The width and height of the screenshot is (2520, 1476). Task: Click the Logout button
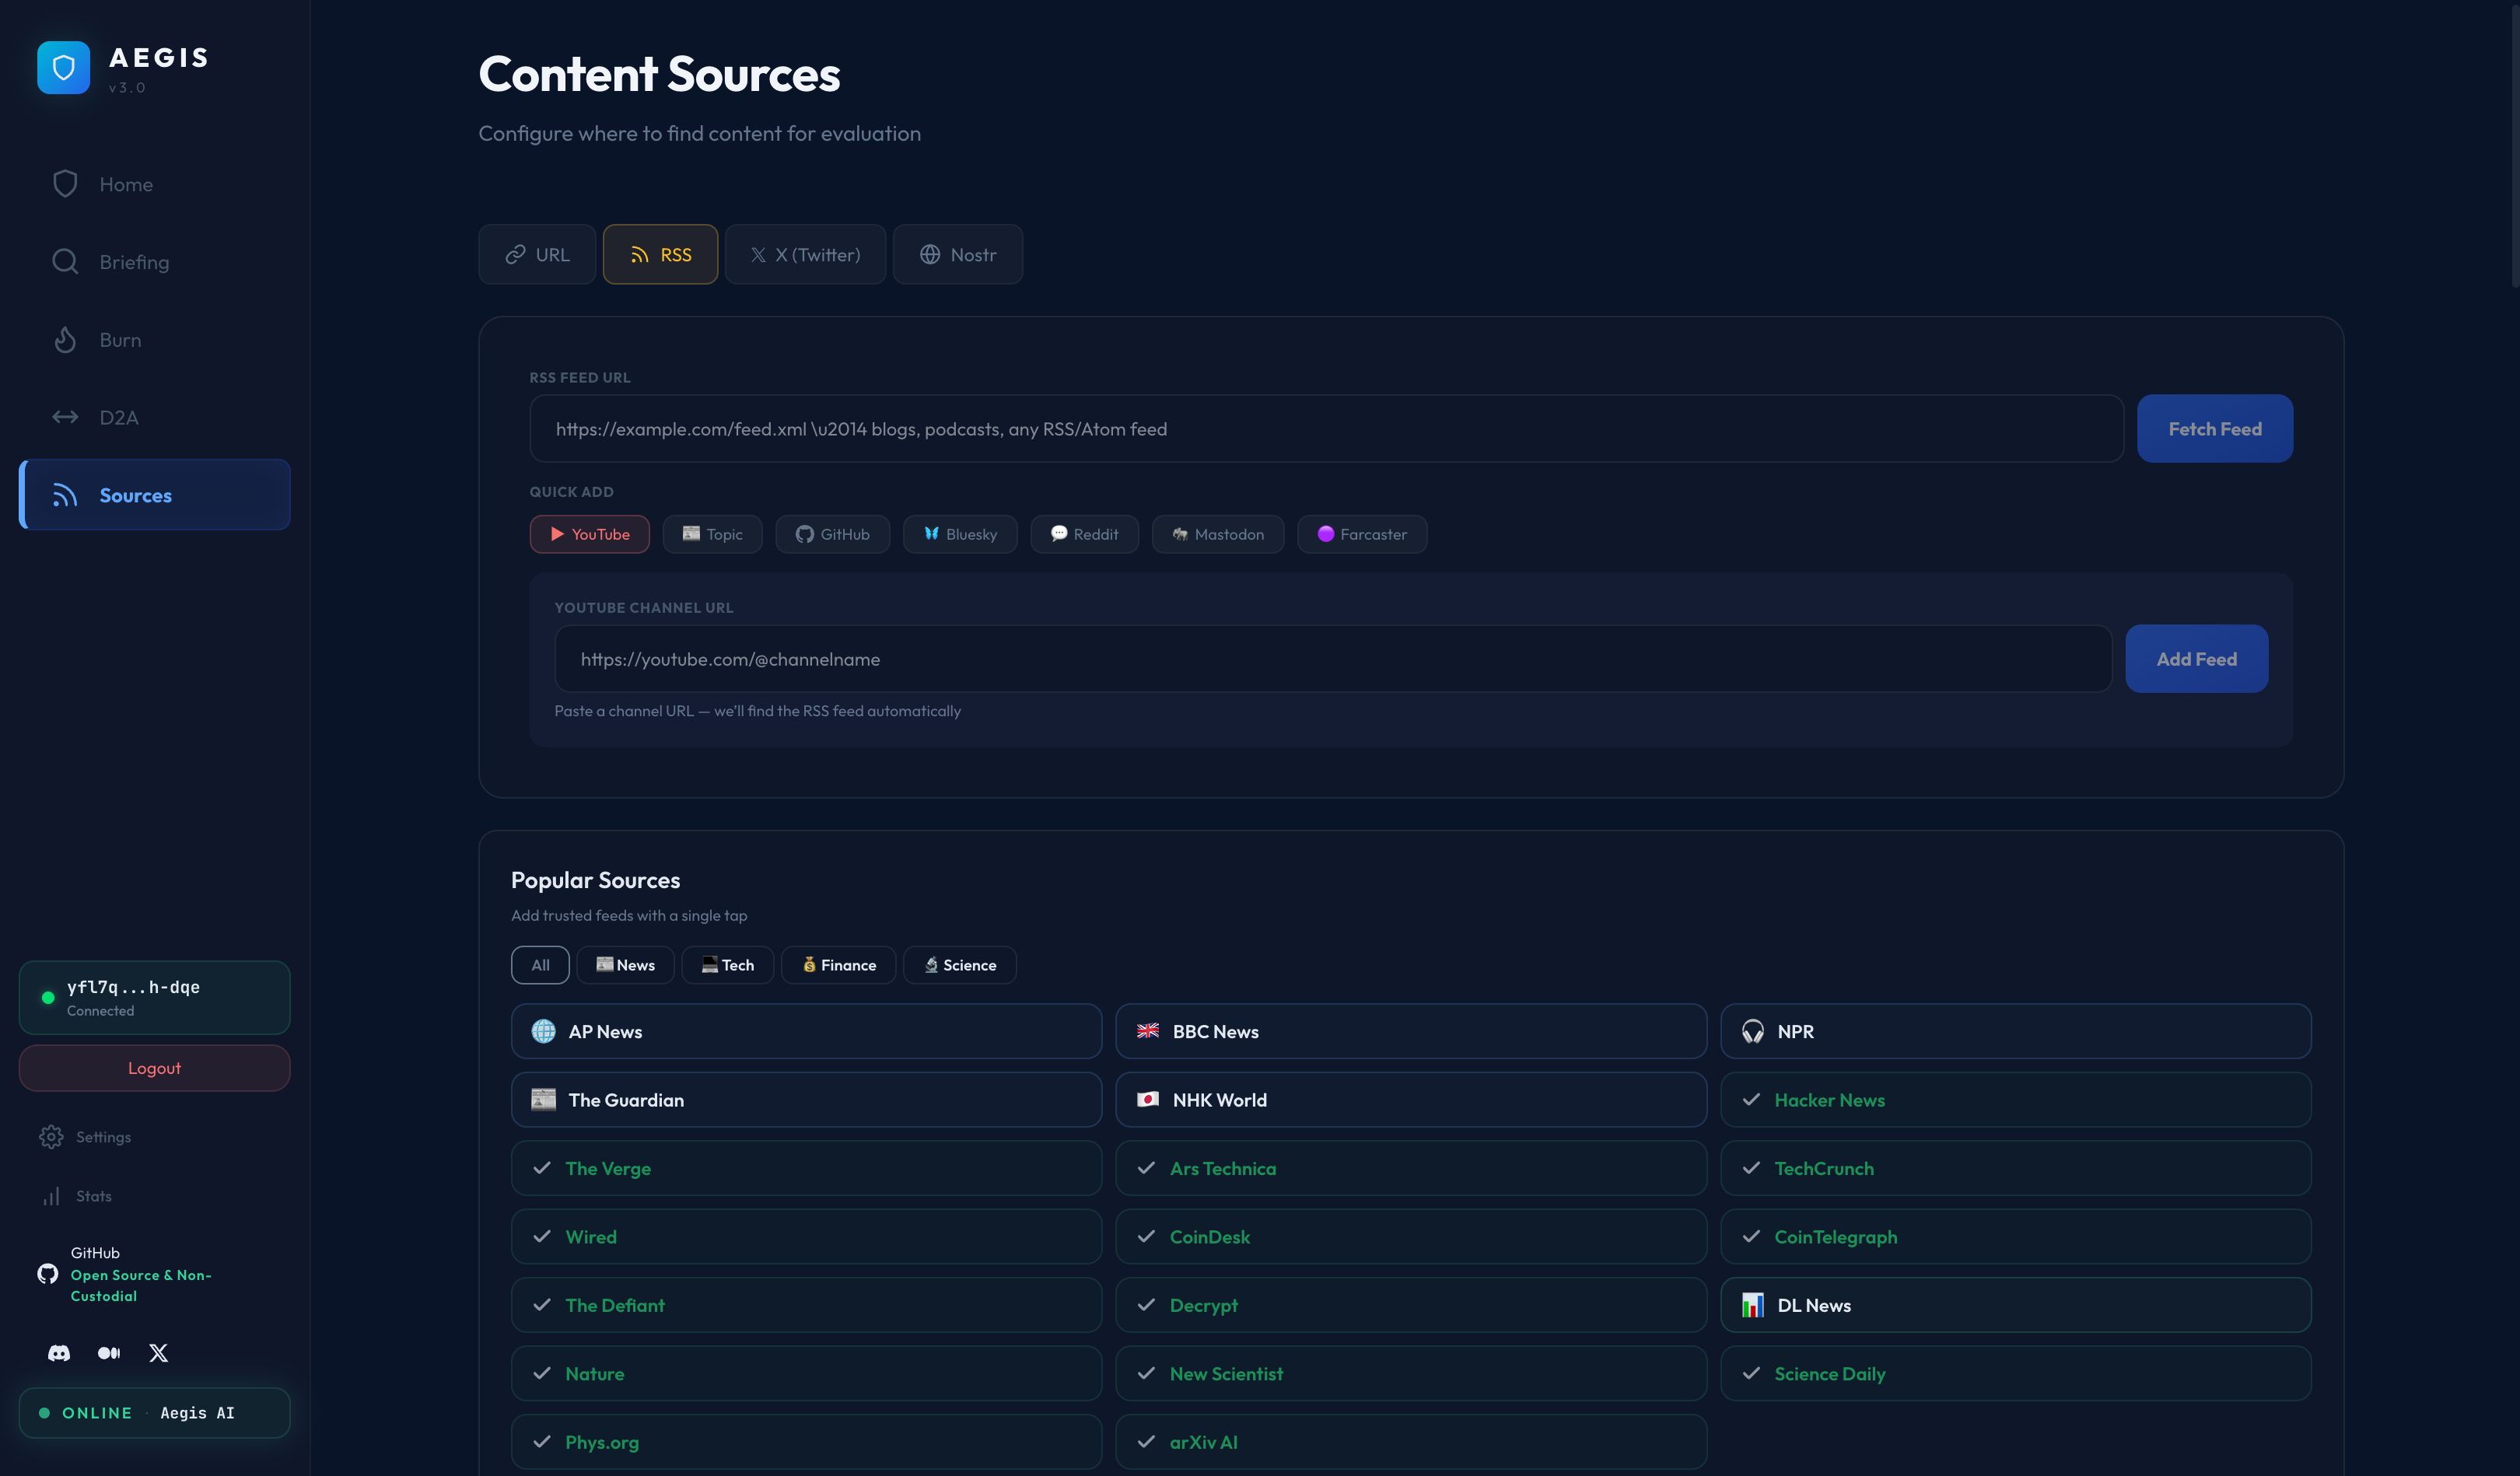click(154, 1068)
